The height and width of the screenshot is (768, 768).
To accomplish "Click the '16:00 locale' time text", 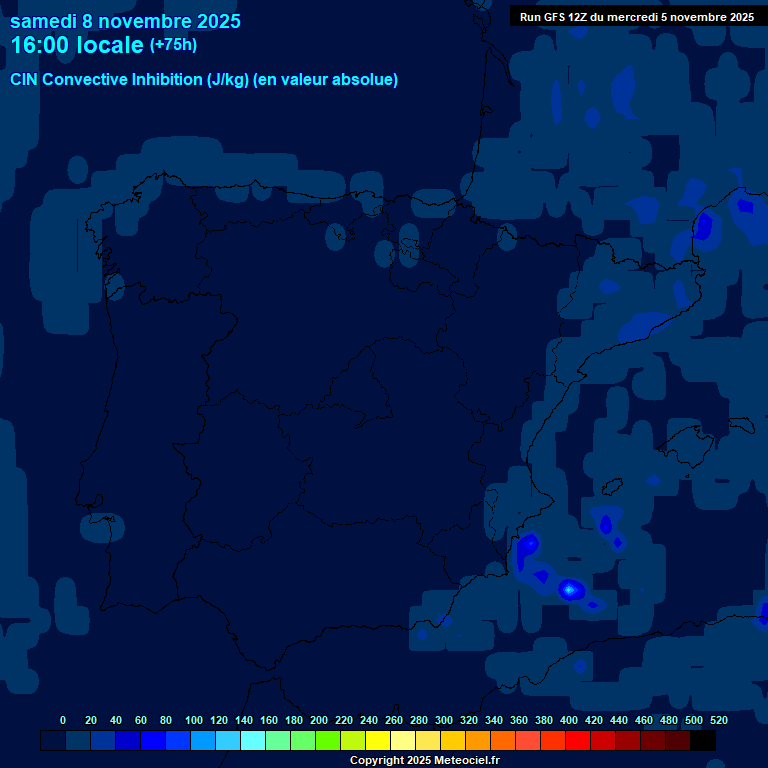I will click(x=77, y=45).
